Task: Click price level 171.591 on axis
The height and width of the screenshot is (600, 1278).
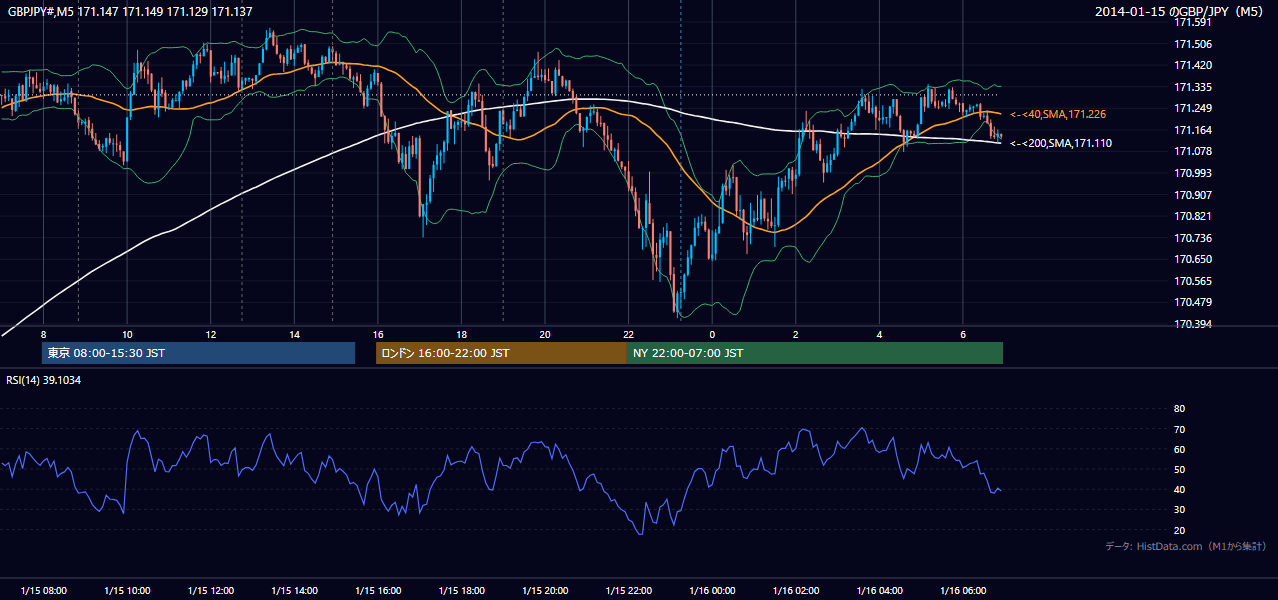Action: pyautogui.click(x=1193, y=23)
